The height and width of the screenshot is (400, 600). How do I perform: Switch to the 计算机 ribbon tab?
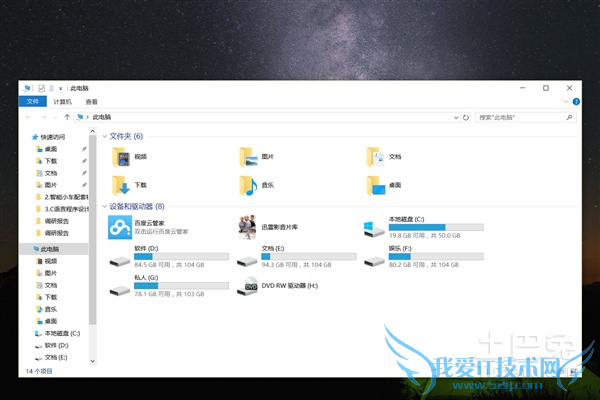[62, 102]
